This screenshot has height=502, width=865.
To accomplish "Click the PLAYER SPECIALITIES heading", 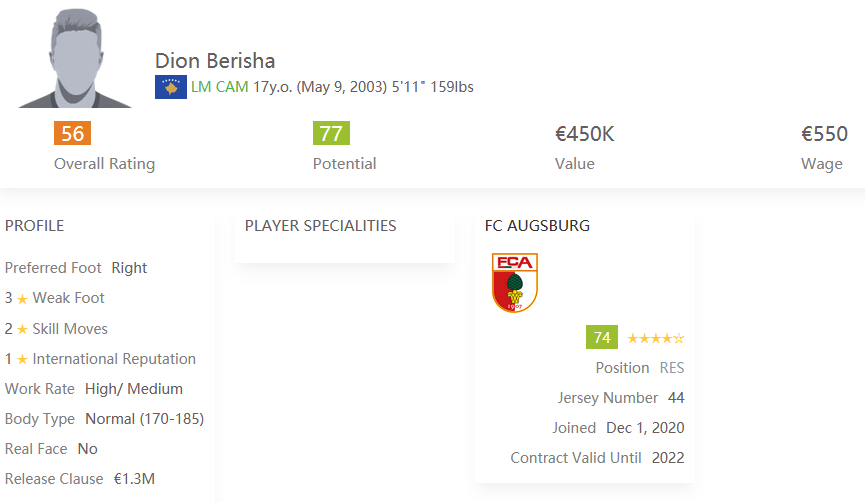I will [320, 226].
